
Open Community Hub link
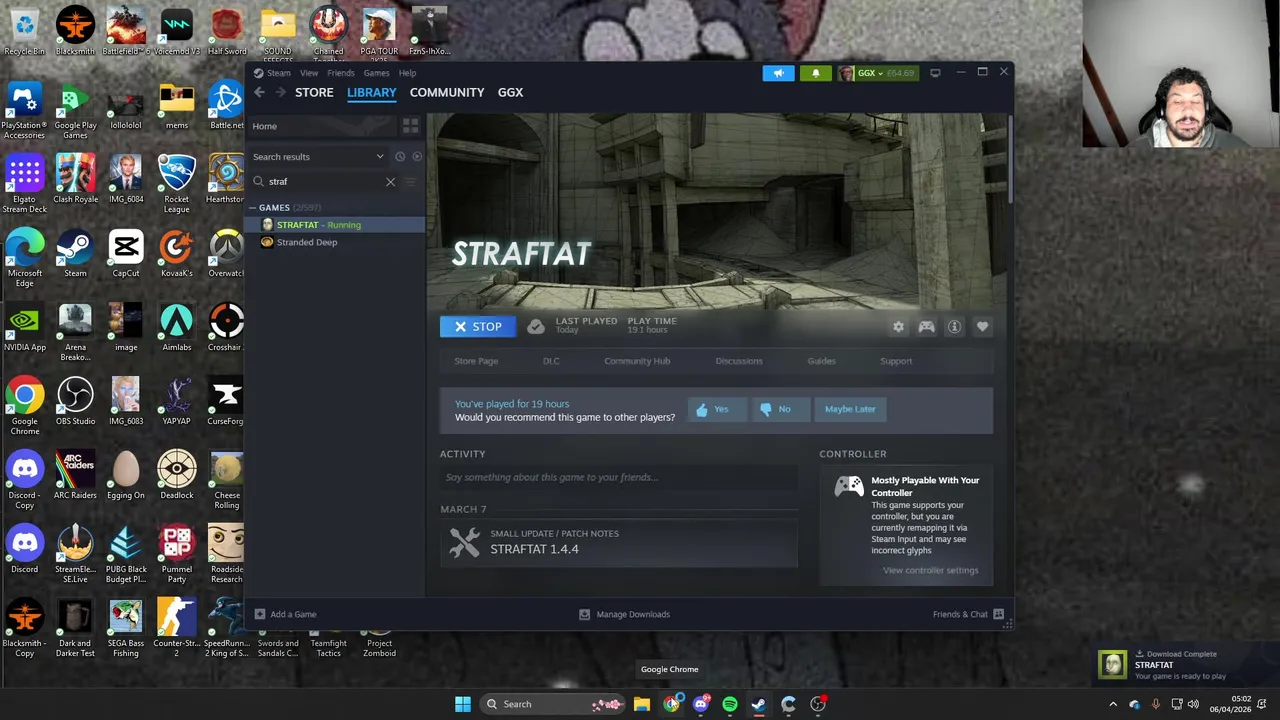pos(637,361)
